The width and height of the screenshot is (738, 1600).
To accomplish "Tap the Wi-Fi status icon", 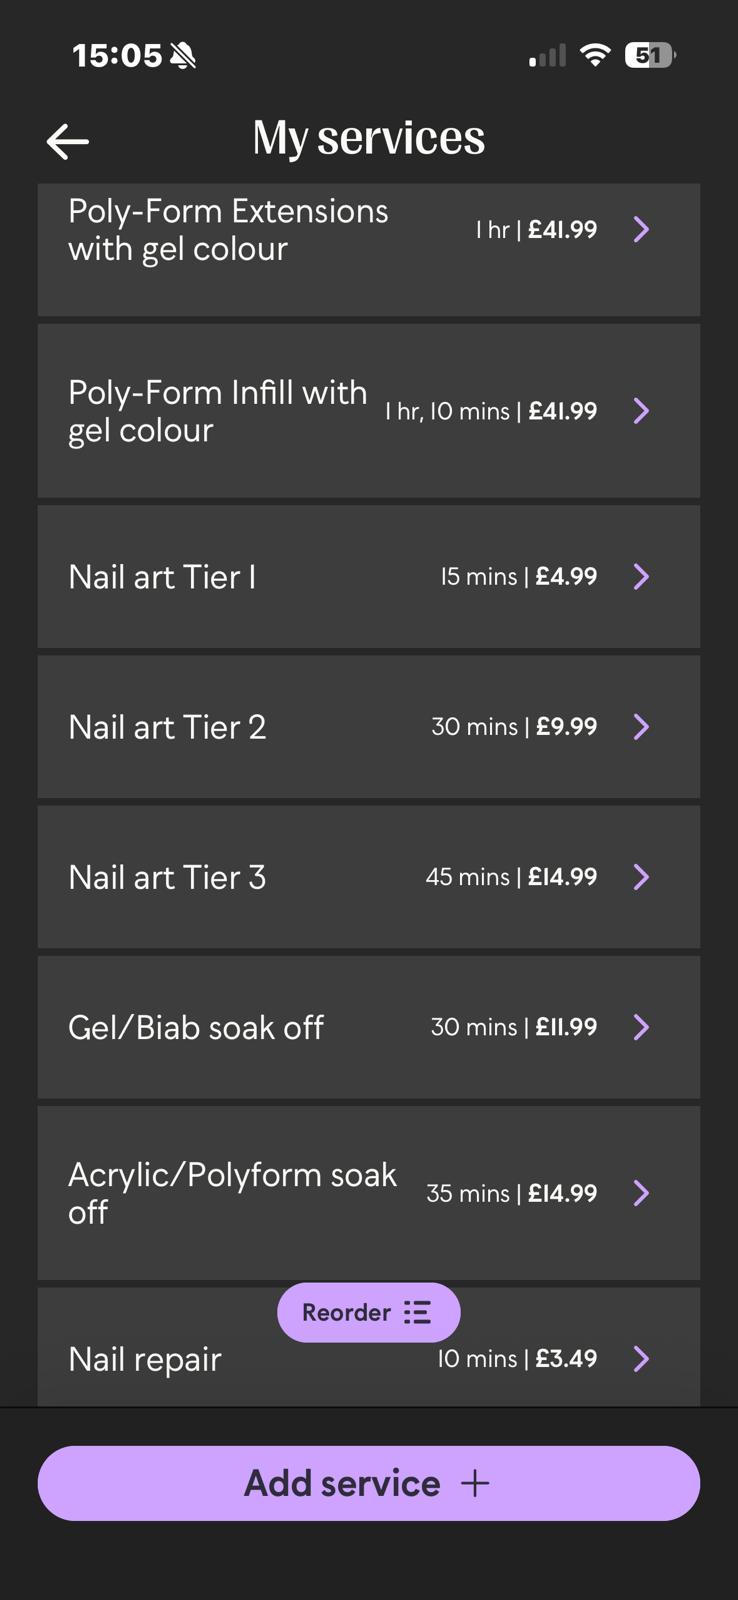I will 595,55.
